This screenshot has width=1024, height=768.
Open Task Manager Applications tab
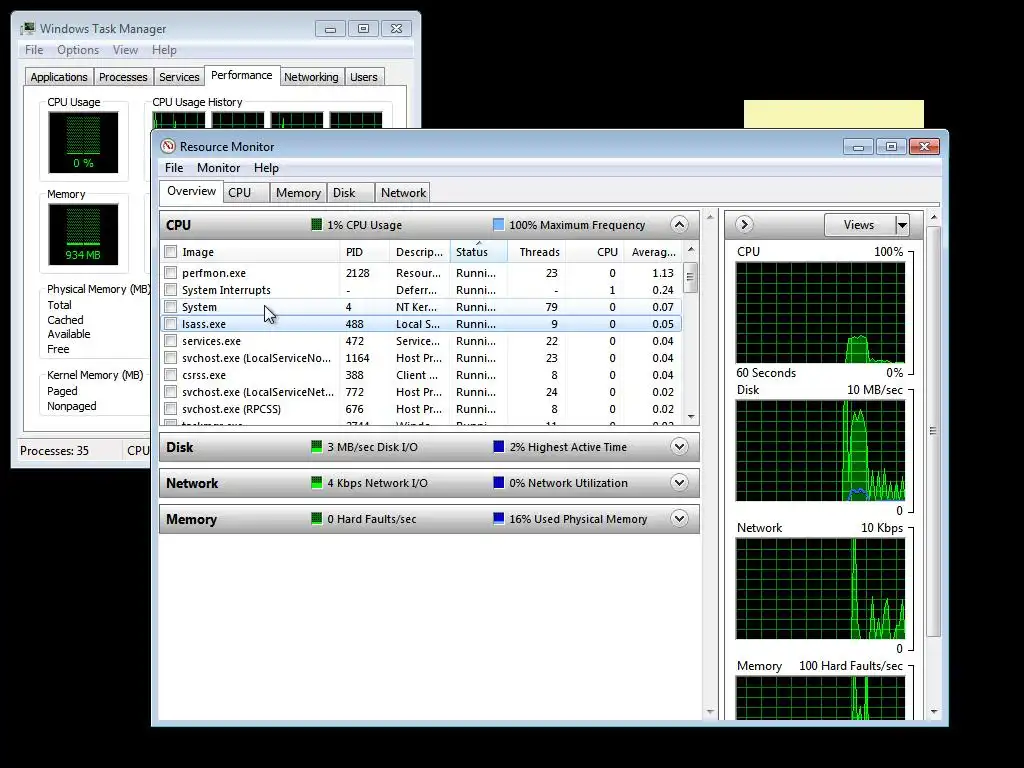point(59,77)
